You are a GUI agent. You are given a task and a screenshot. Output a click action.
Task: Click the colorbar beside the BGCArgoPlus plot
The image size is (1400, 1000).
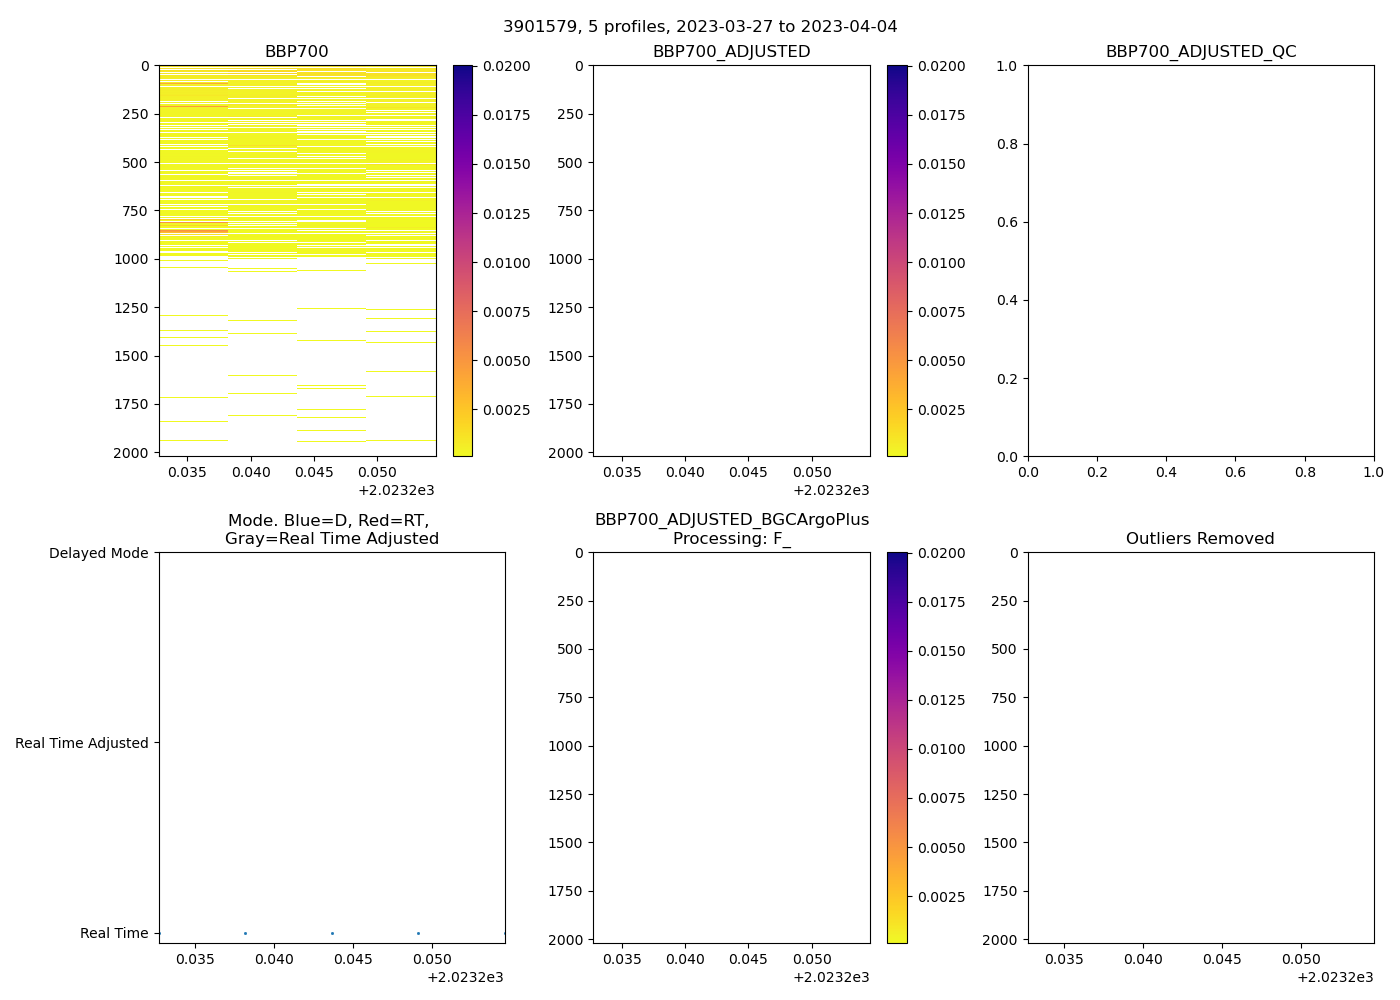[x=897, y=747]
